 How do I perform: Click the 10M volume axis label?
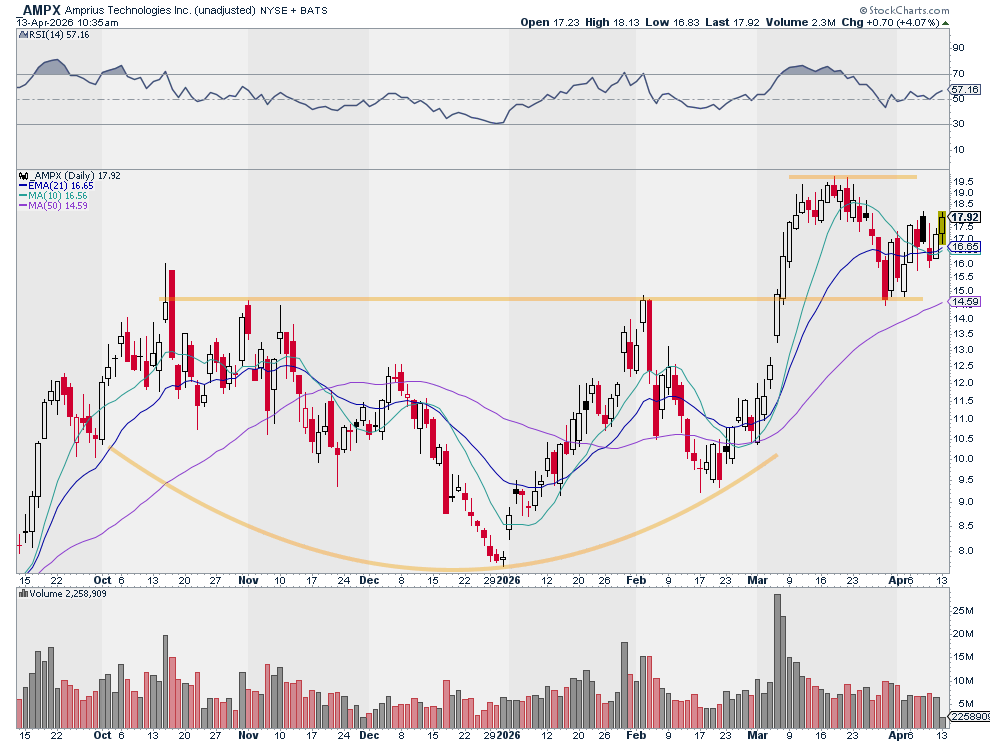click(x=963, y=681)
